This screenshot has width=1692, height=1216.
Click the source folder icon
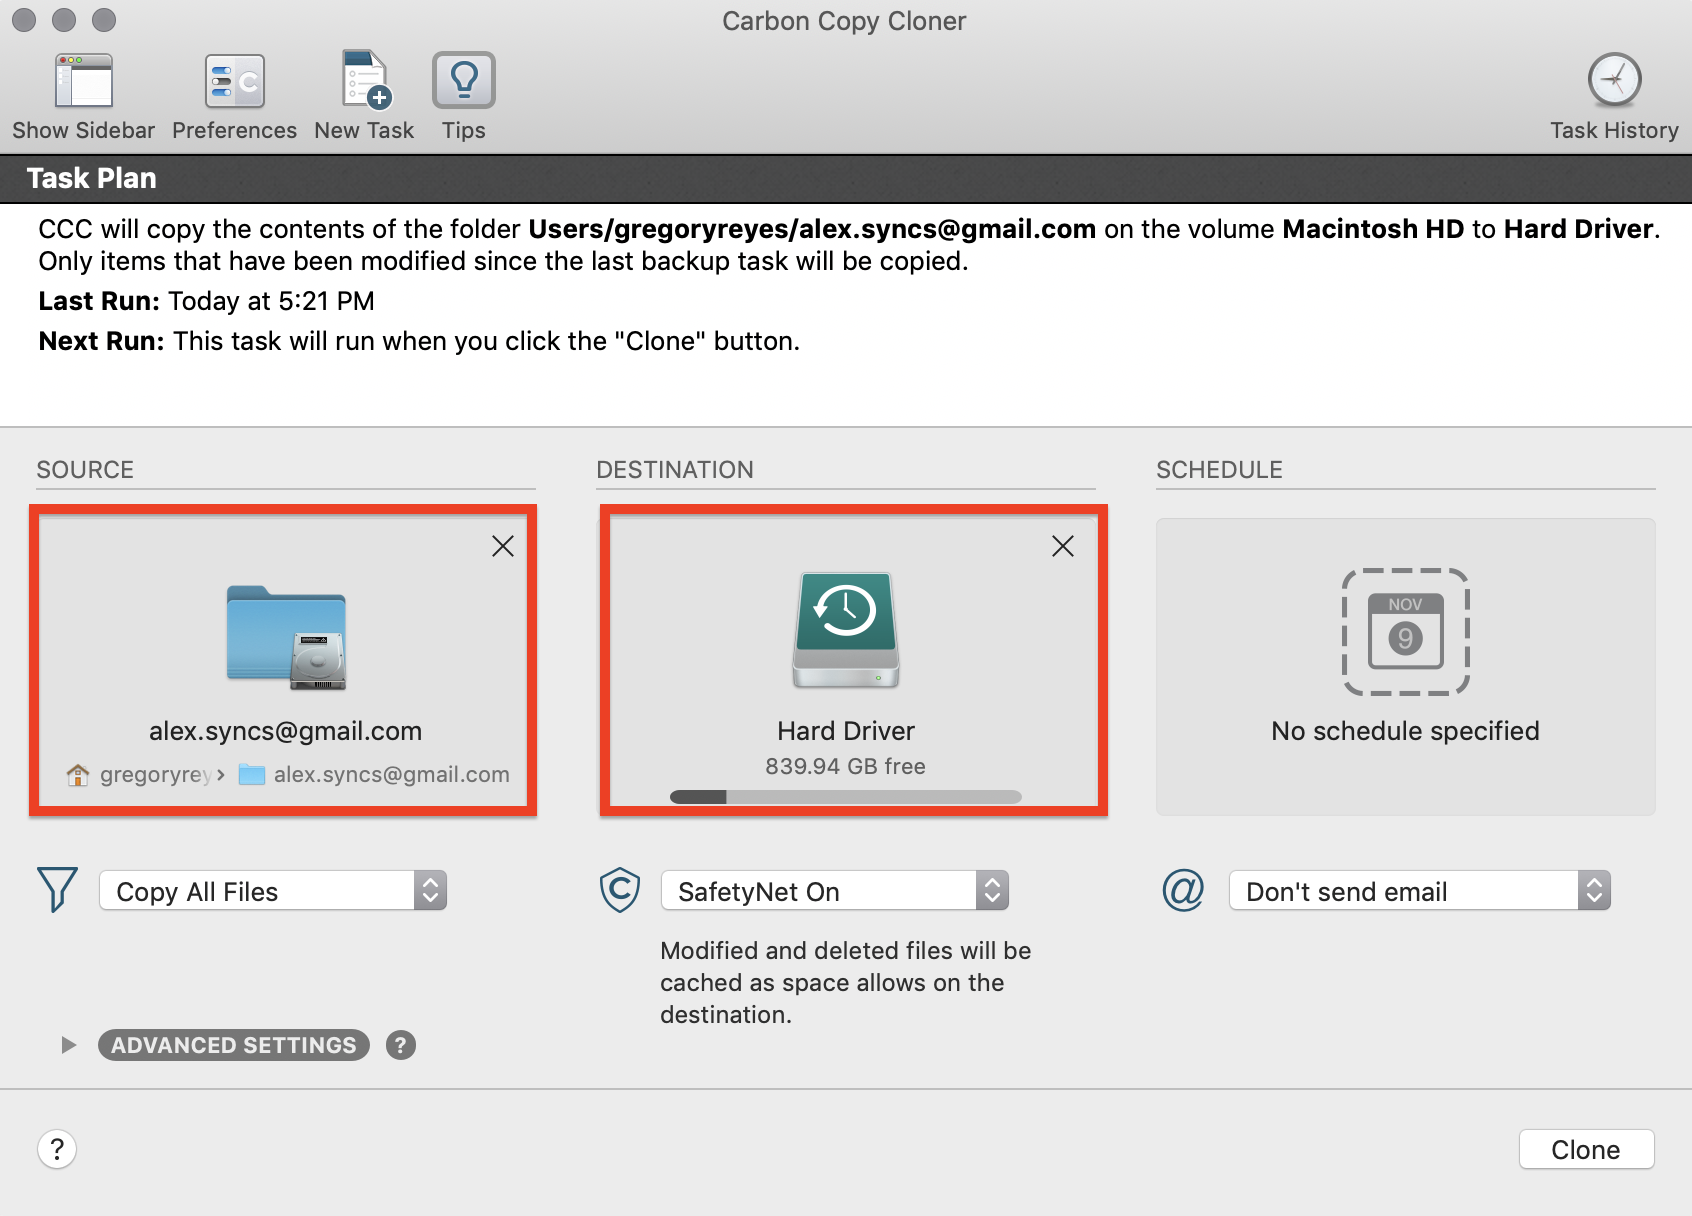(286, 637)
